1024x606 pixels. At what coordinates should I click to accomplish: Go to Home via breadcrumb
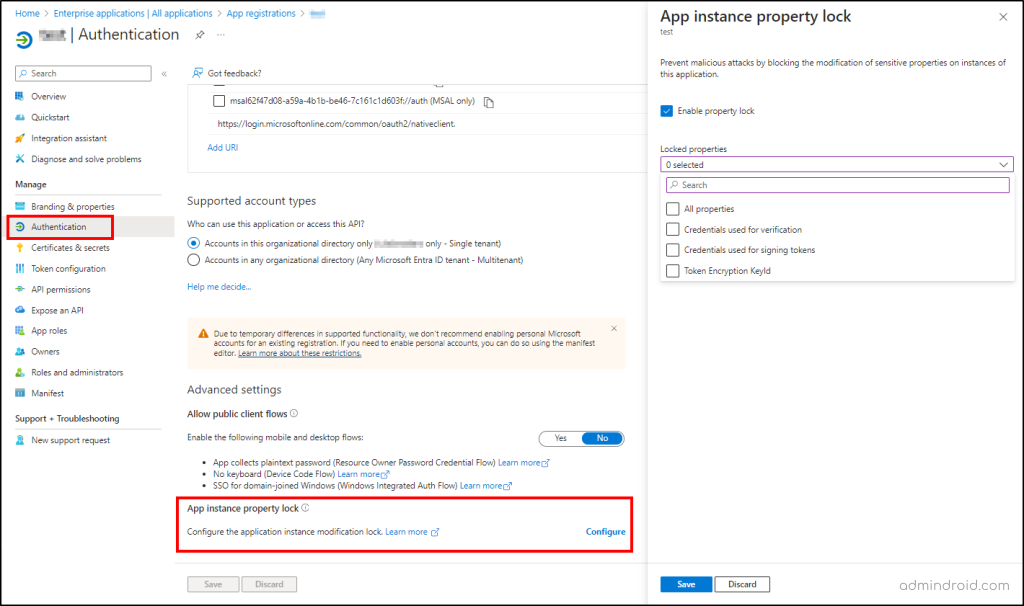(x=26, y=13)
